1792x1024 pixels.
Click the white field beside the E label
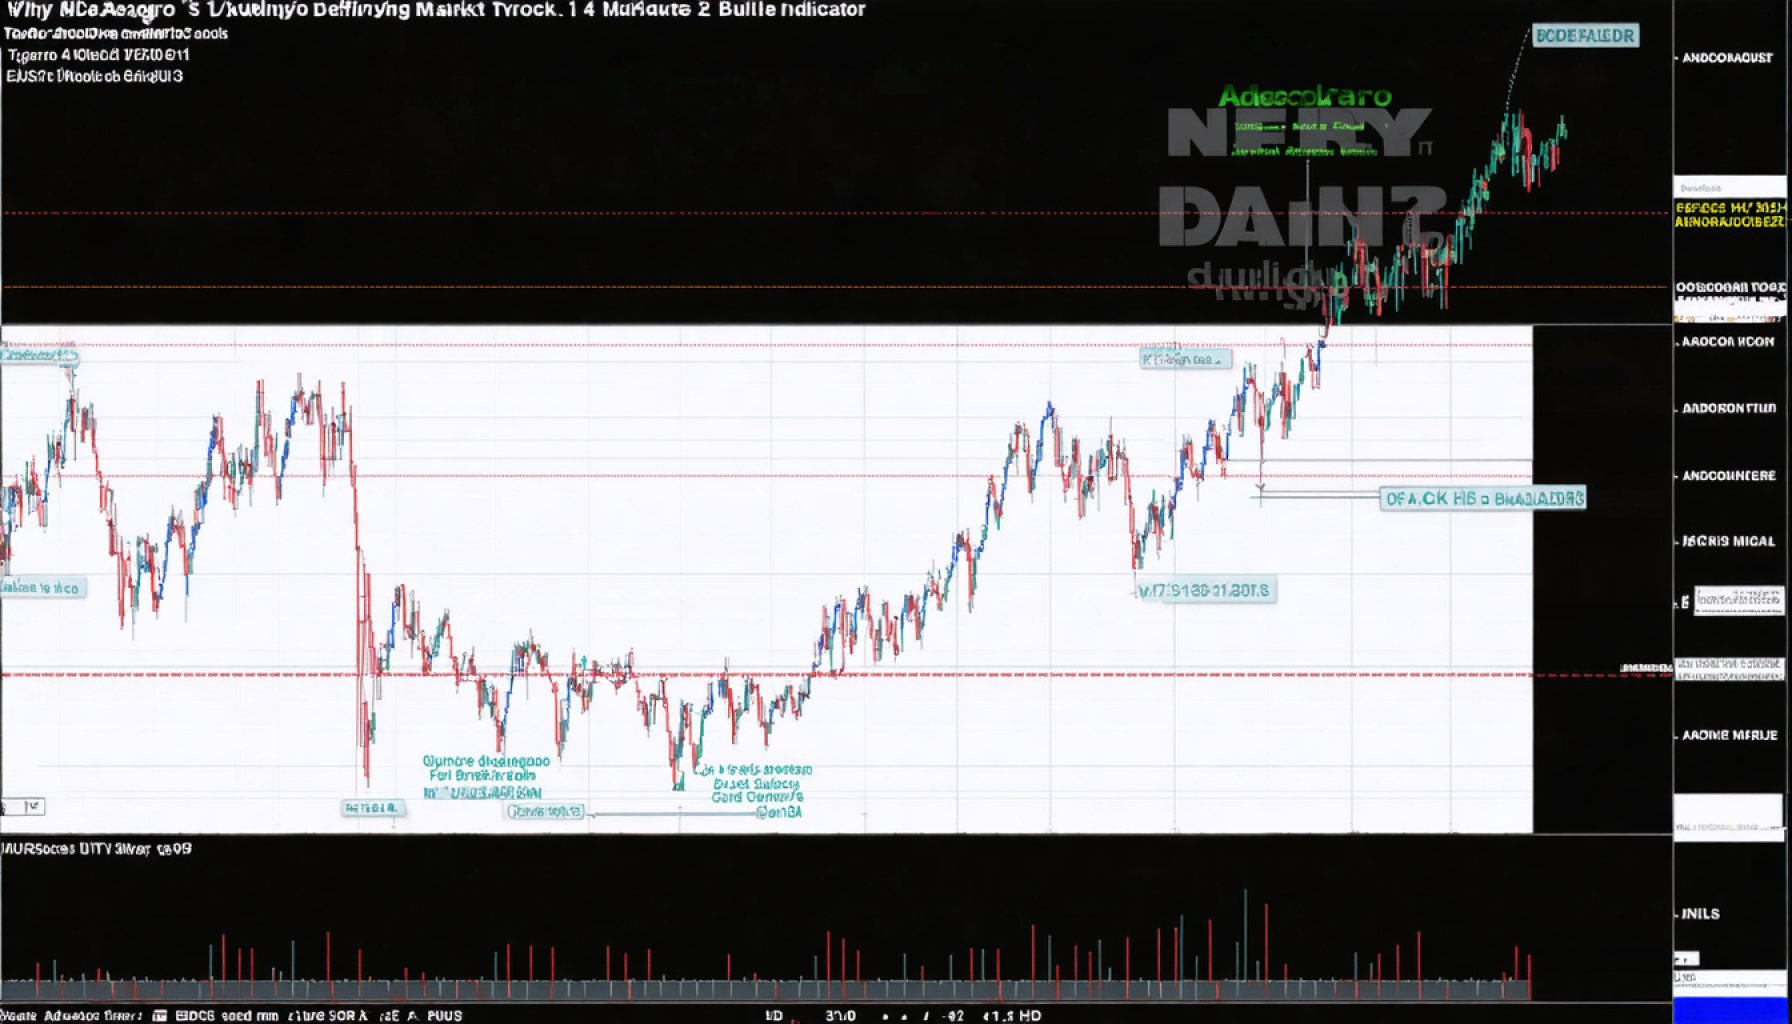click(x=1739, y=600)
